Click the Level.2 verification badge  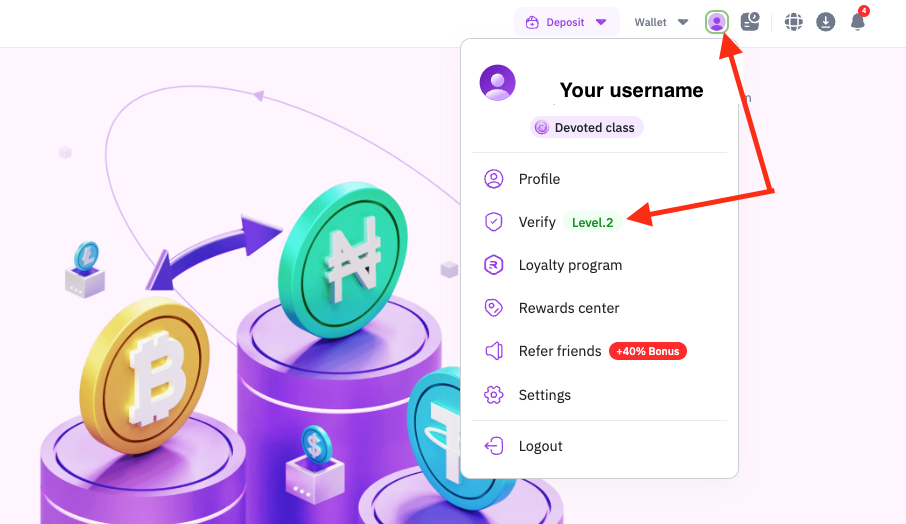pyautogui.click(x=593, y=222)
